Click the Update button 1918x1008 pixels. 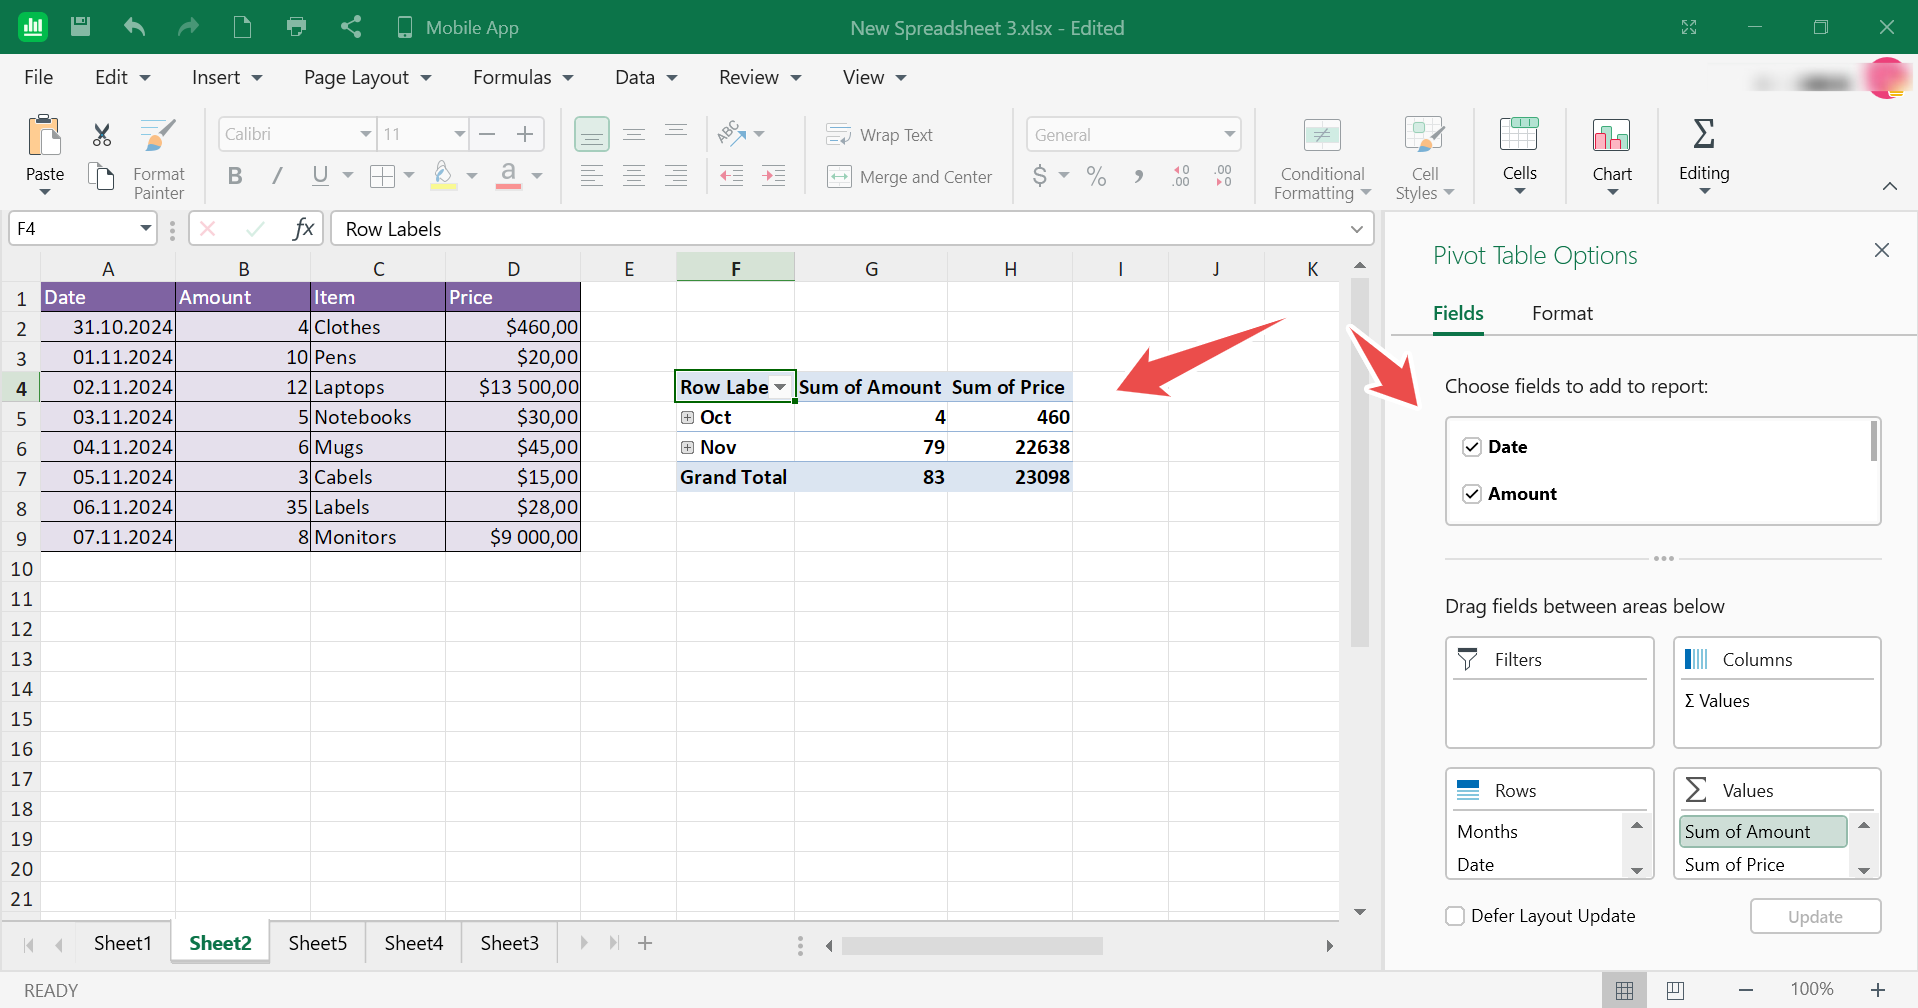pyautogui.click(x=1815, y=916)
